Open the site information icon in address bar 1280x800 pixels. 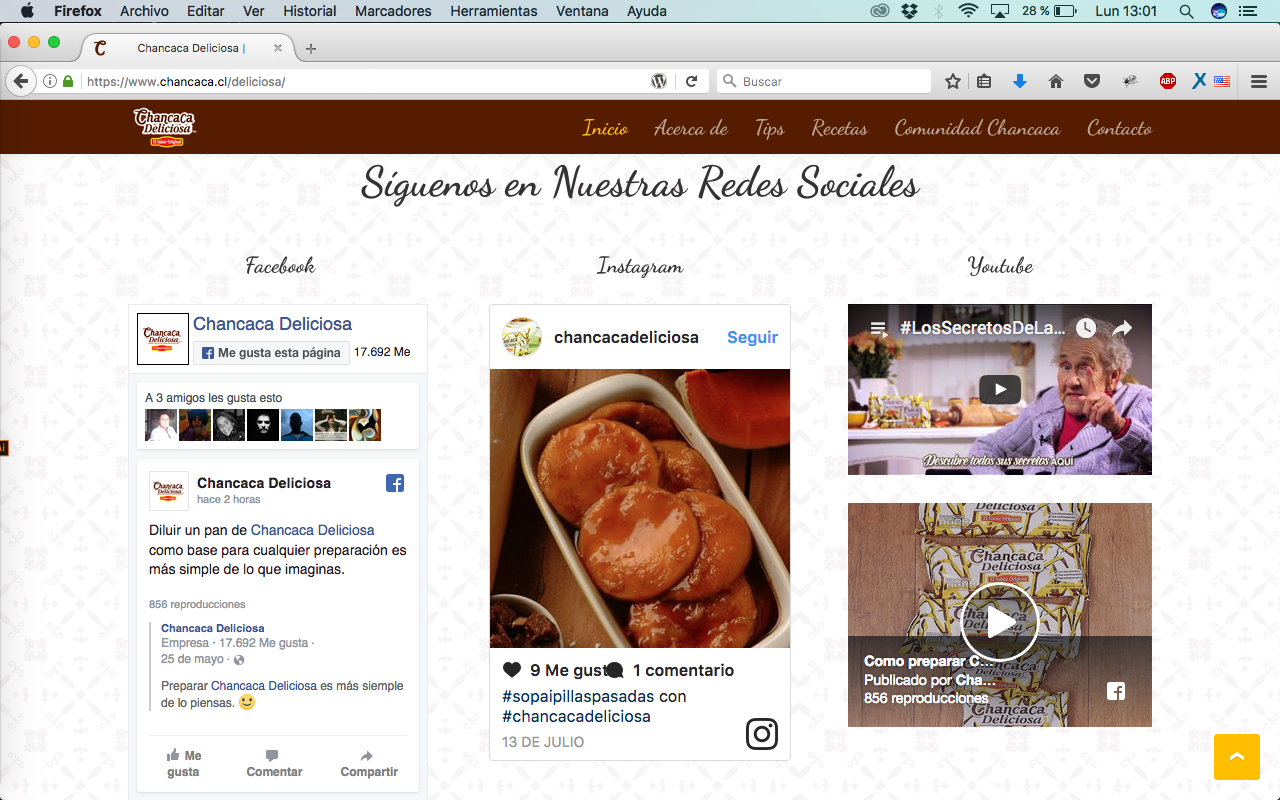(50, 81)
